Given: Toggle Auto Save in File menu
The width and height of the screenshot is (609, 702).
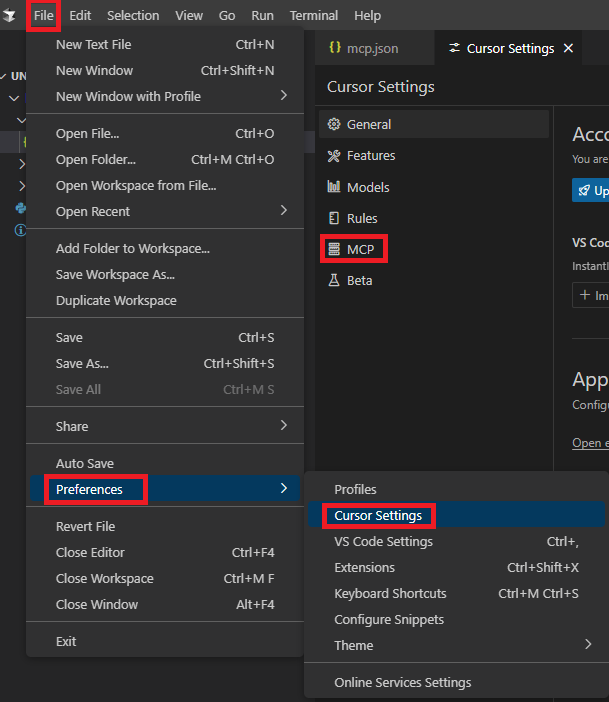Looking at the screenshot, I should point(165,463).
